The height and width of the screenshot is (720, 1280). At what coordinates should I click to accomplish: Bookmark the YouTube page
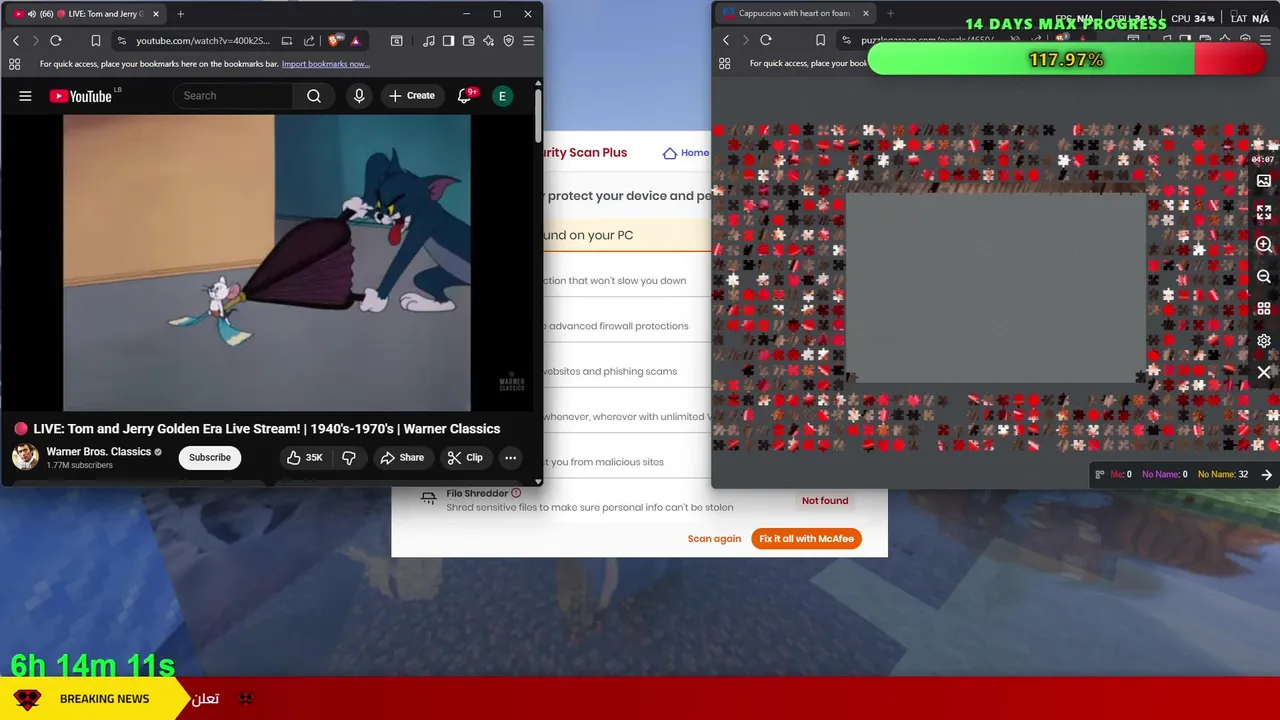pos(96,41)
